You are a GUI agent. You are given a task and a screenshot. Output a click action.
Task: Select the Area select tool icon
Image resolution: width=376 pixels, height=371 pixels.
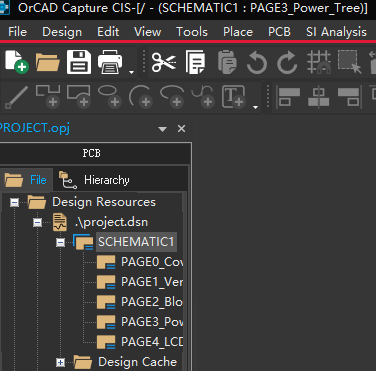349,62
